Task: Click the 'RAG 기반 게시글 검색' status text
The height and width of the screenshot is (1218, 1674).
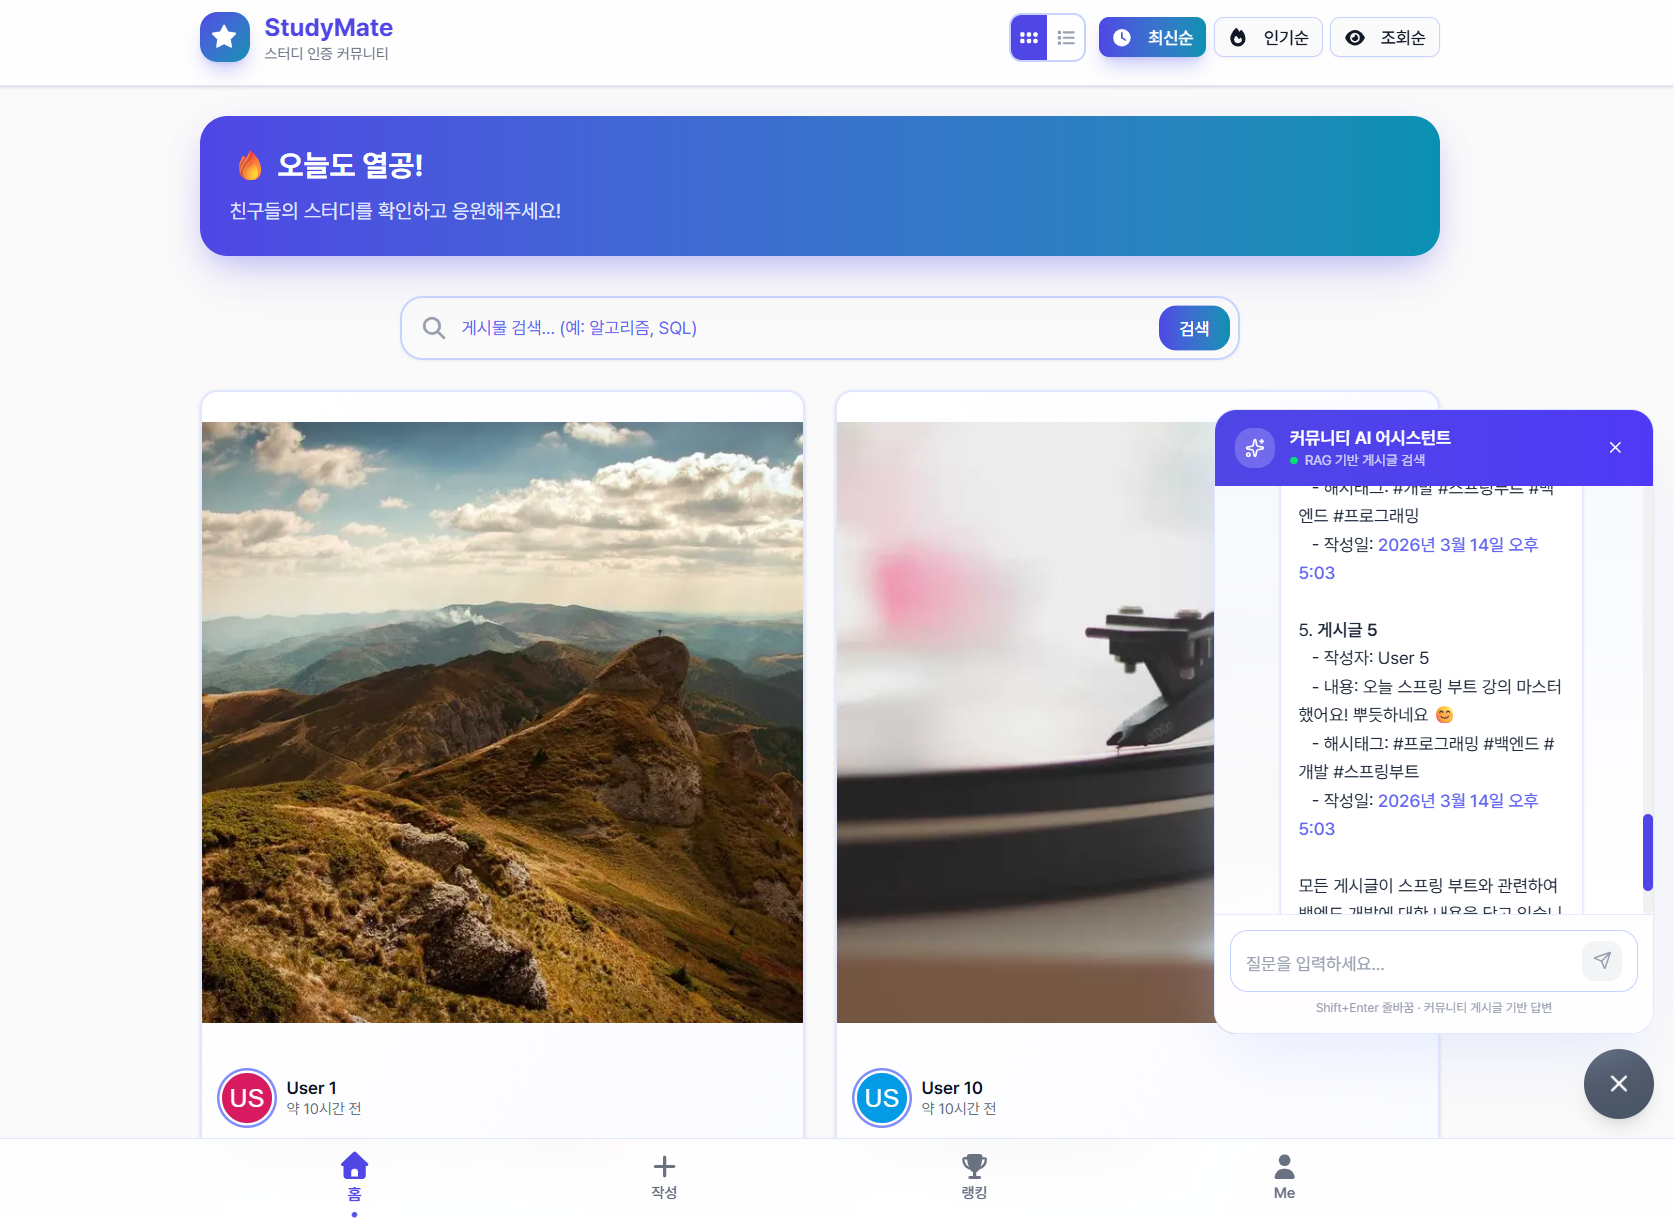Action: click(1365, 460)
